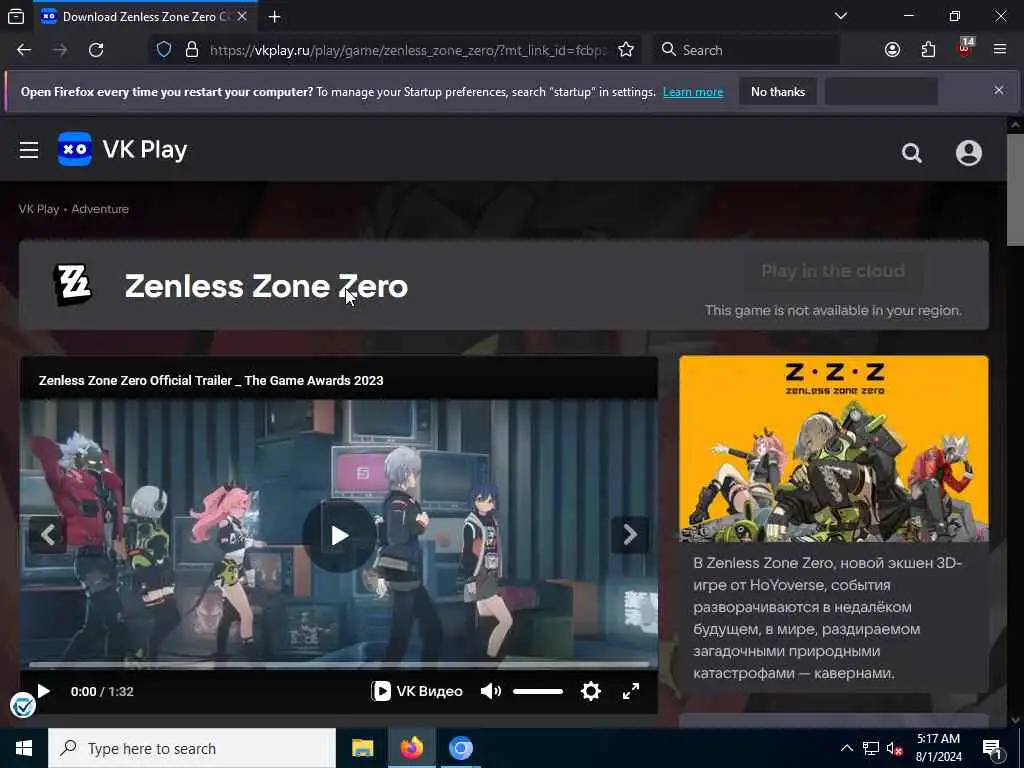The width and height of the screenshot is (1024, 768).
Task: Click the Firefox Search box
Action: [746, 50]
